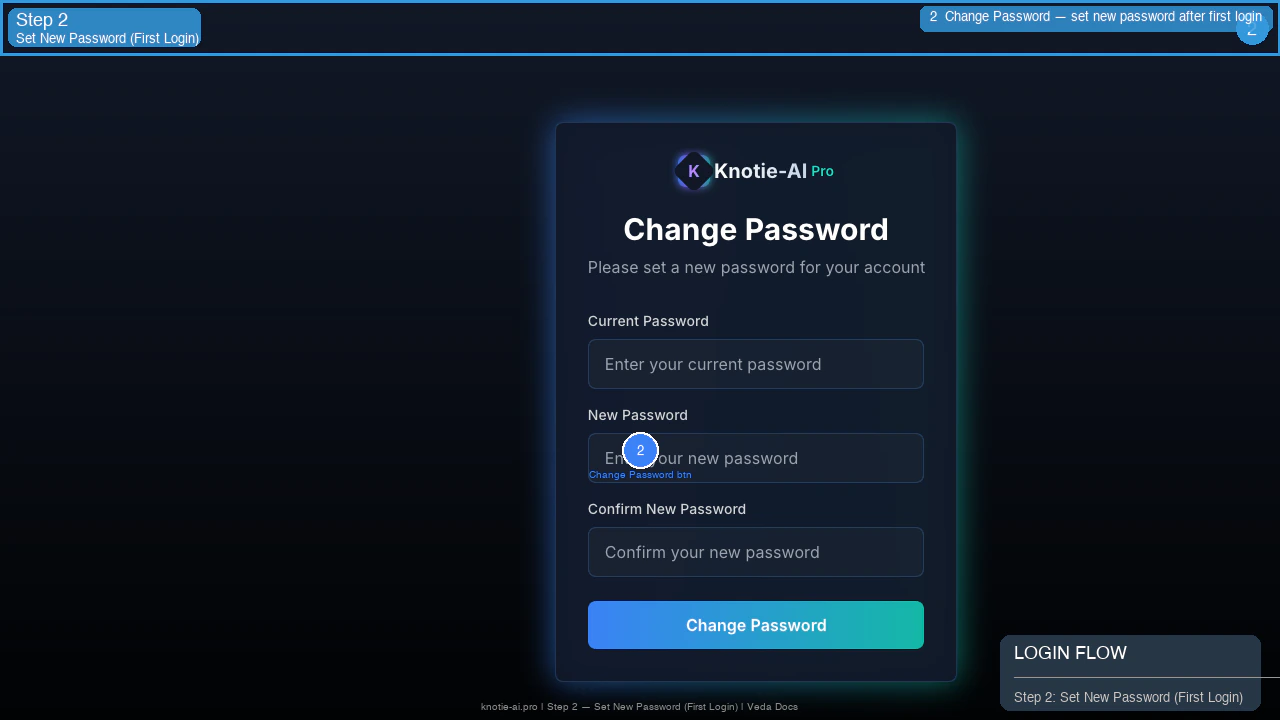Viewport: 1280px width, 720px height.
Task: Click the Knotie-AI K logo icon
Action: [x=693, y=171]
